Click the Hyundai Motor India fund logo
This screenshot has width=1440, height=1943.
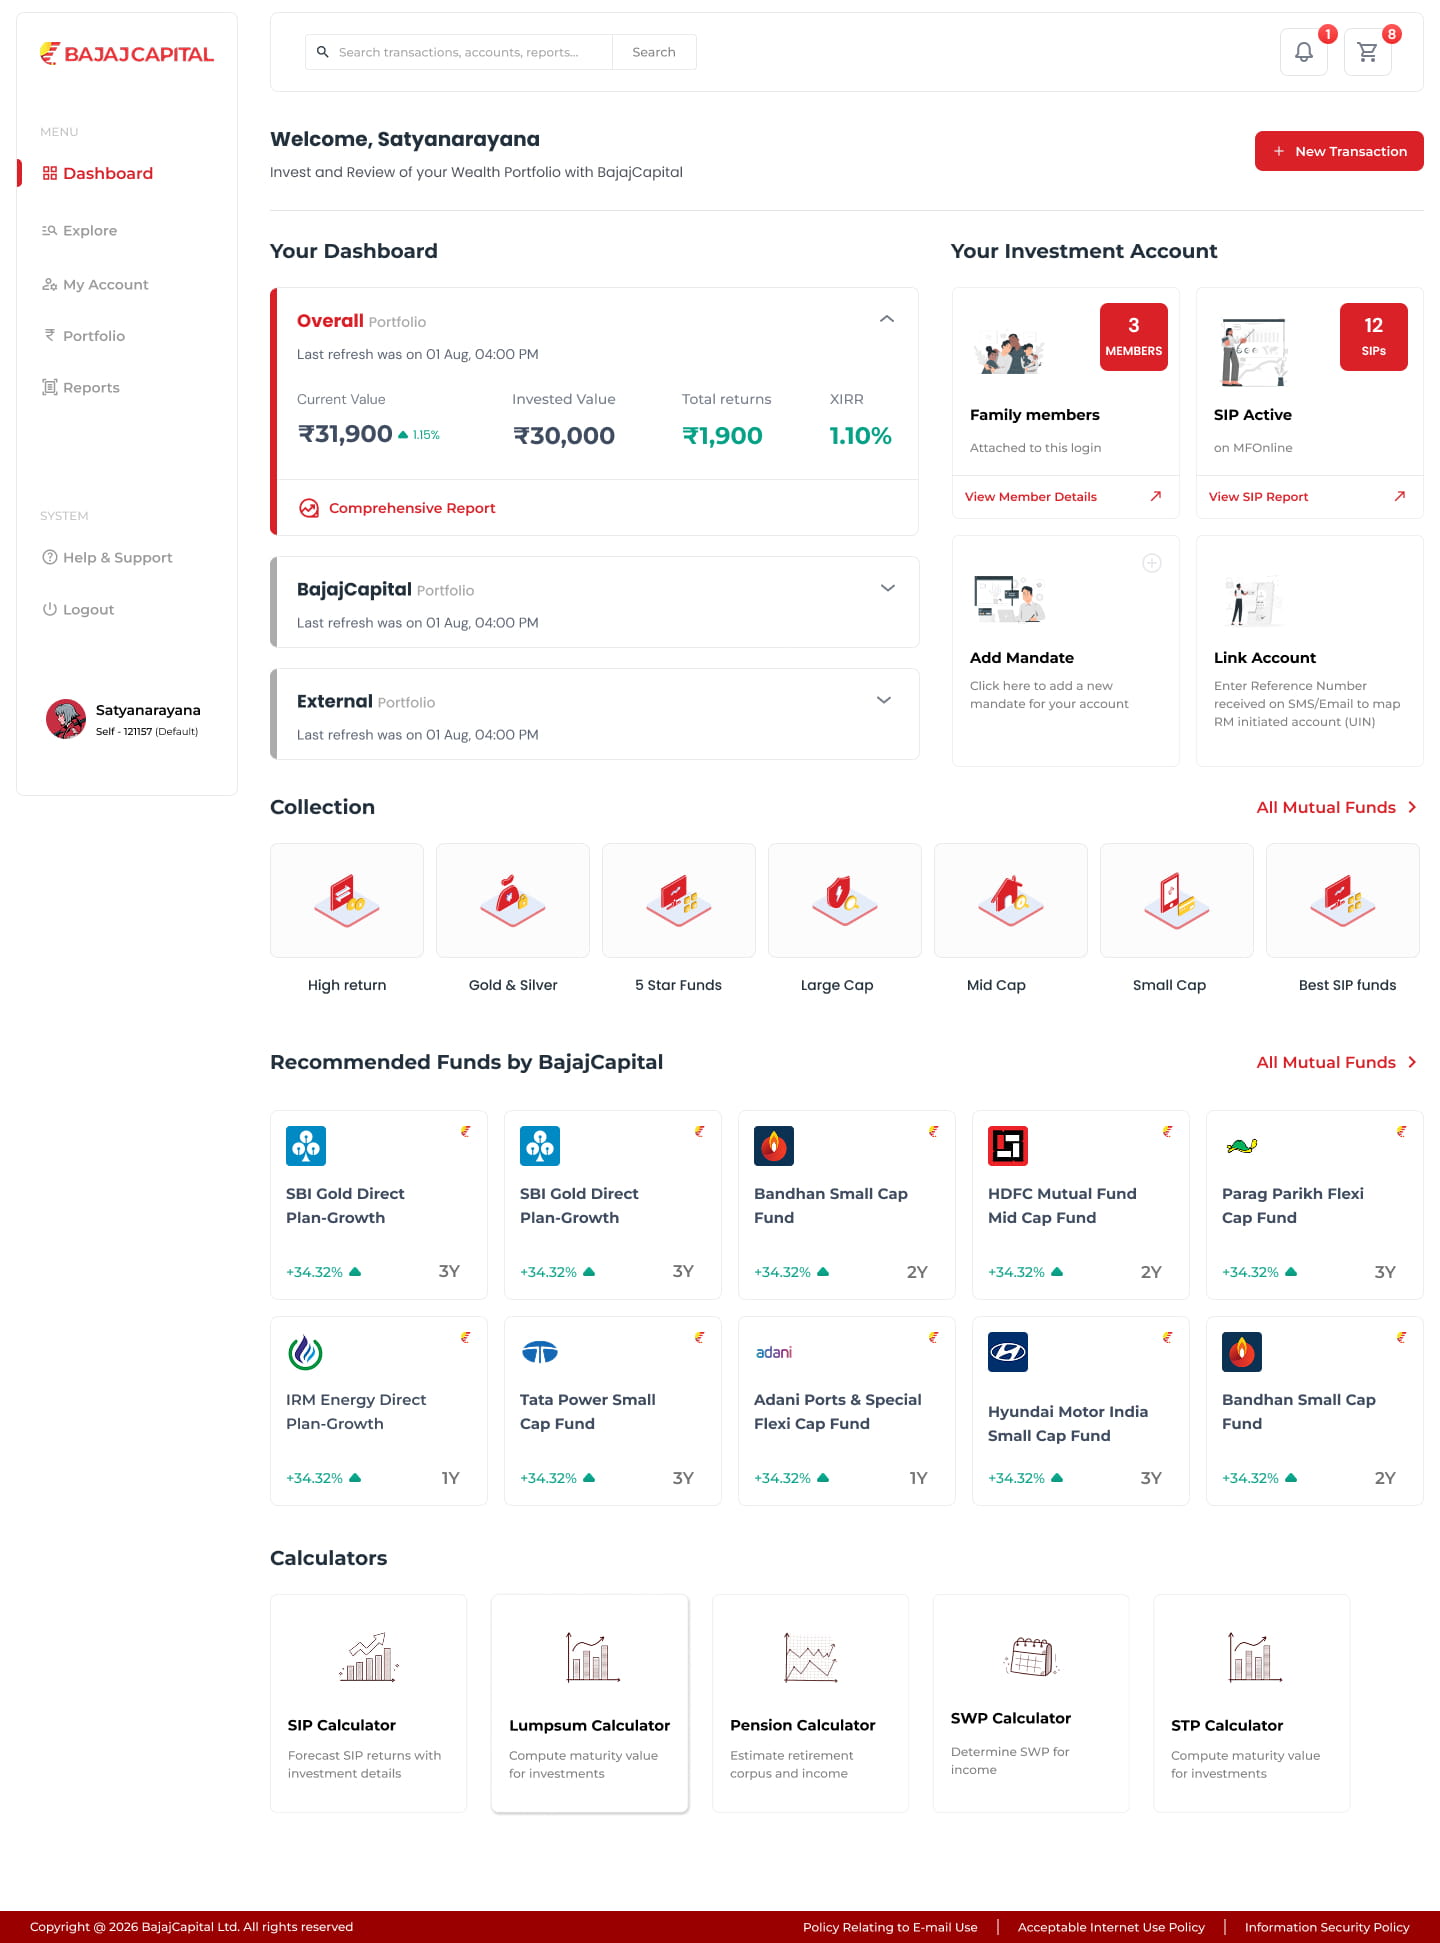[x=1008, y=1352]
